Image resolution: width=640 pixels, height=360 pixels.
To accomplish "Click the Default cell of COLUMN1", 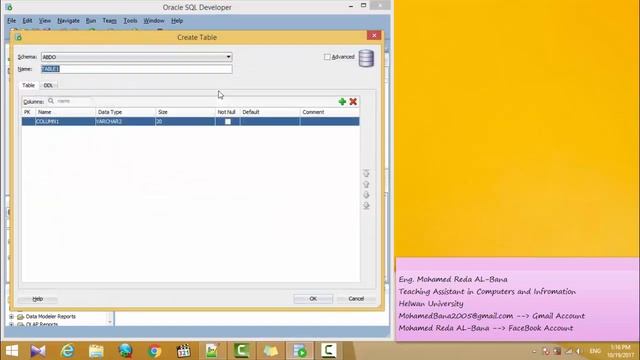I will pos(270,122).
